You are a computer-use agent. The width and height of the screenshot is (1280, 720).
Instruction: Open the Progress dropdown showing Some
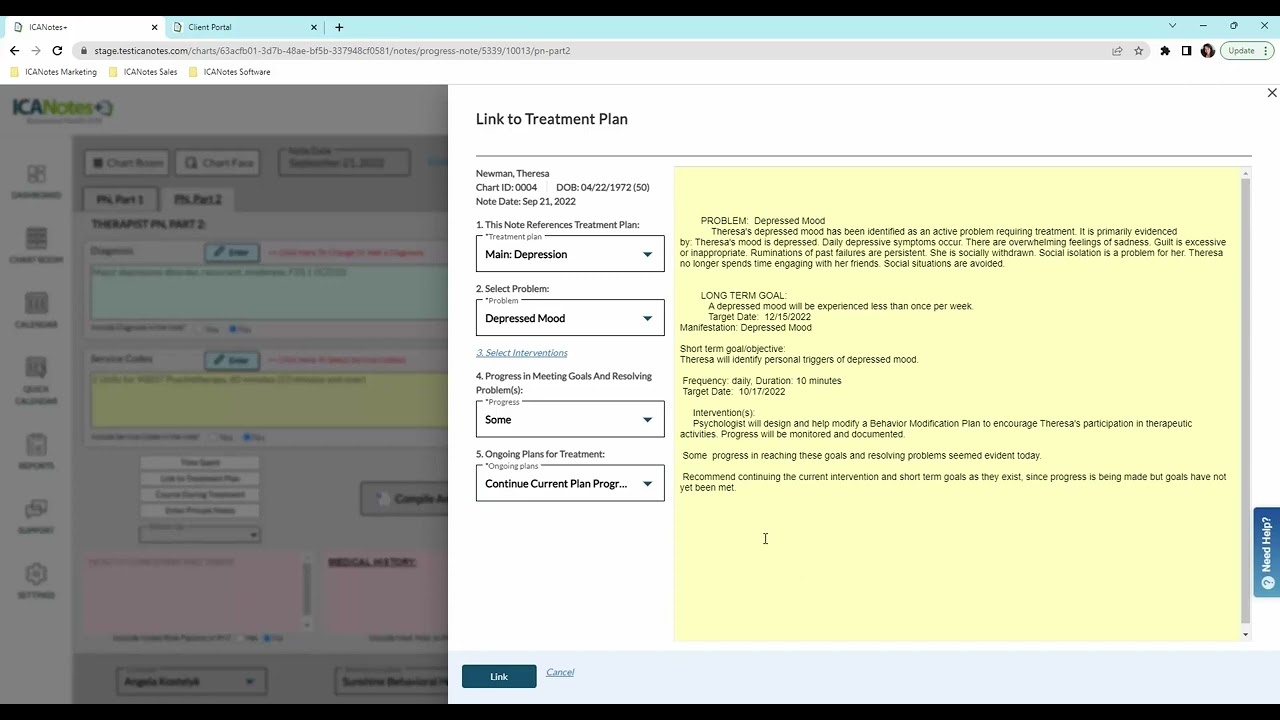(x=570, y=419)
